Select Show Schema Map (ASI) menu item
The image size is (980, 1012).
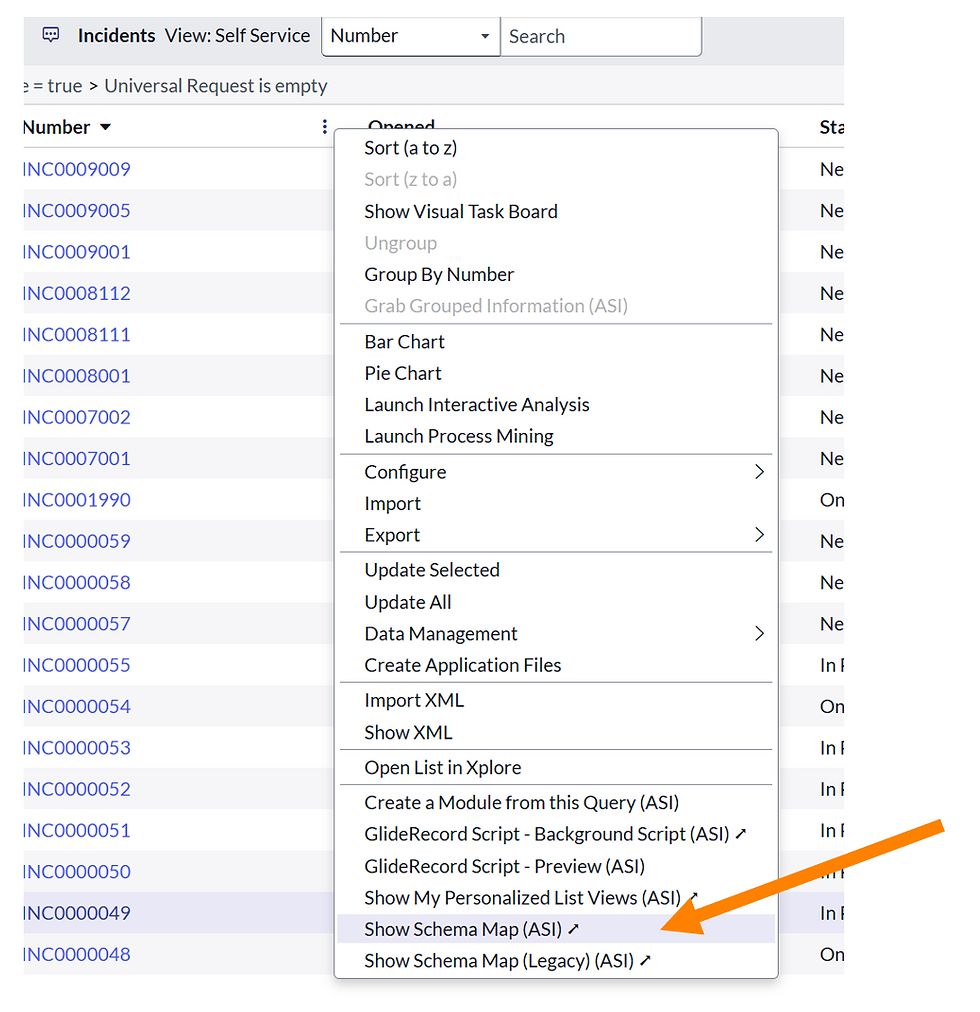point(462,929)
